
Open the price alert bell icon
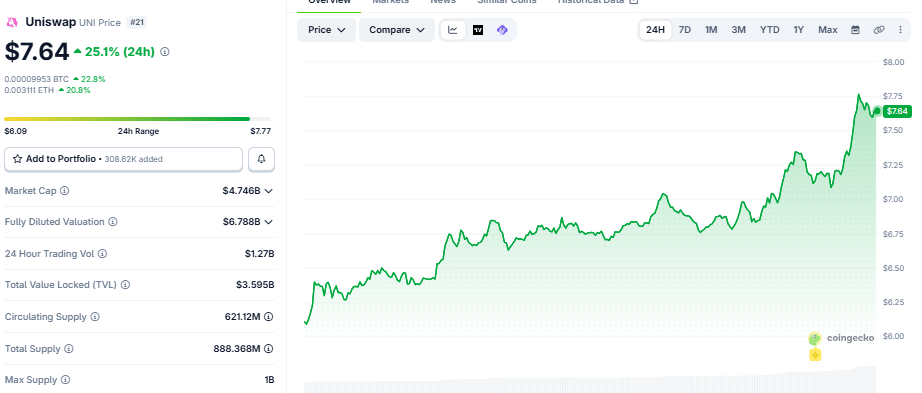262,159
